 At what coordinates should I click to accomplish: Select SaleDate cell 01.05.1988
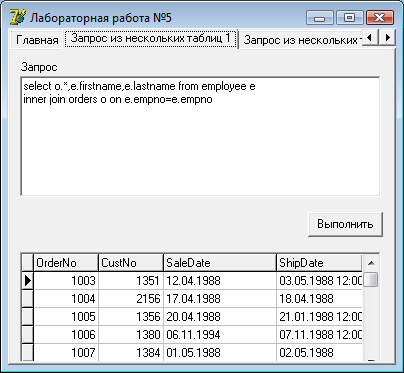(x=220, y=352)
